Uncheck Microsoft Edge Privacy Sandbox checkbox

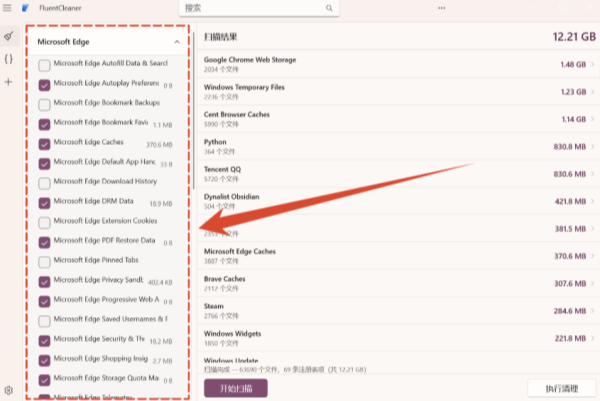tap(44, 282)
